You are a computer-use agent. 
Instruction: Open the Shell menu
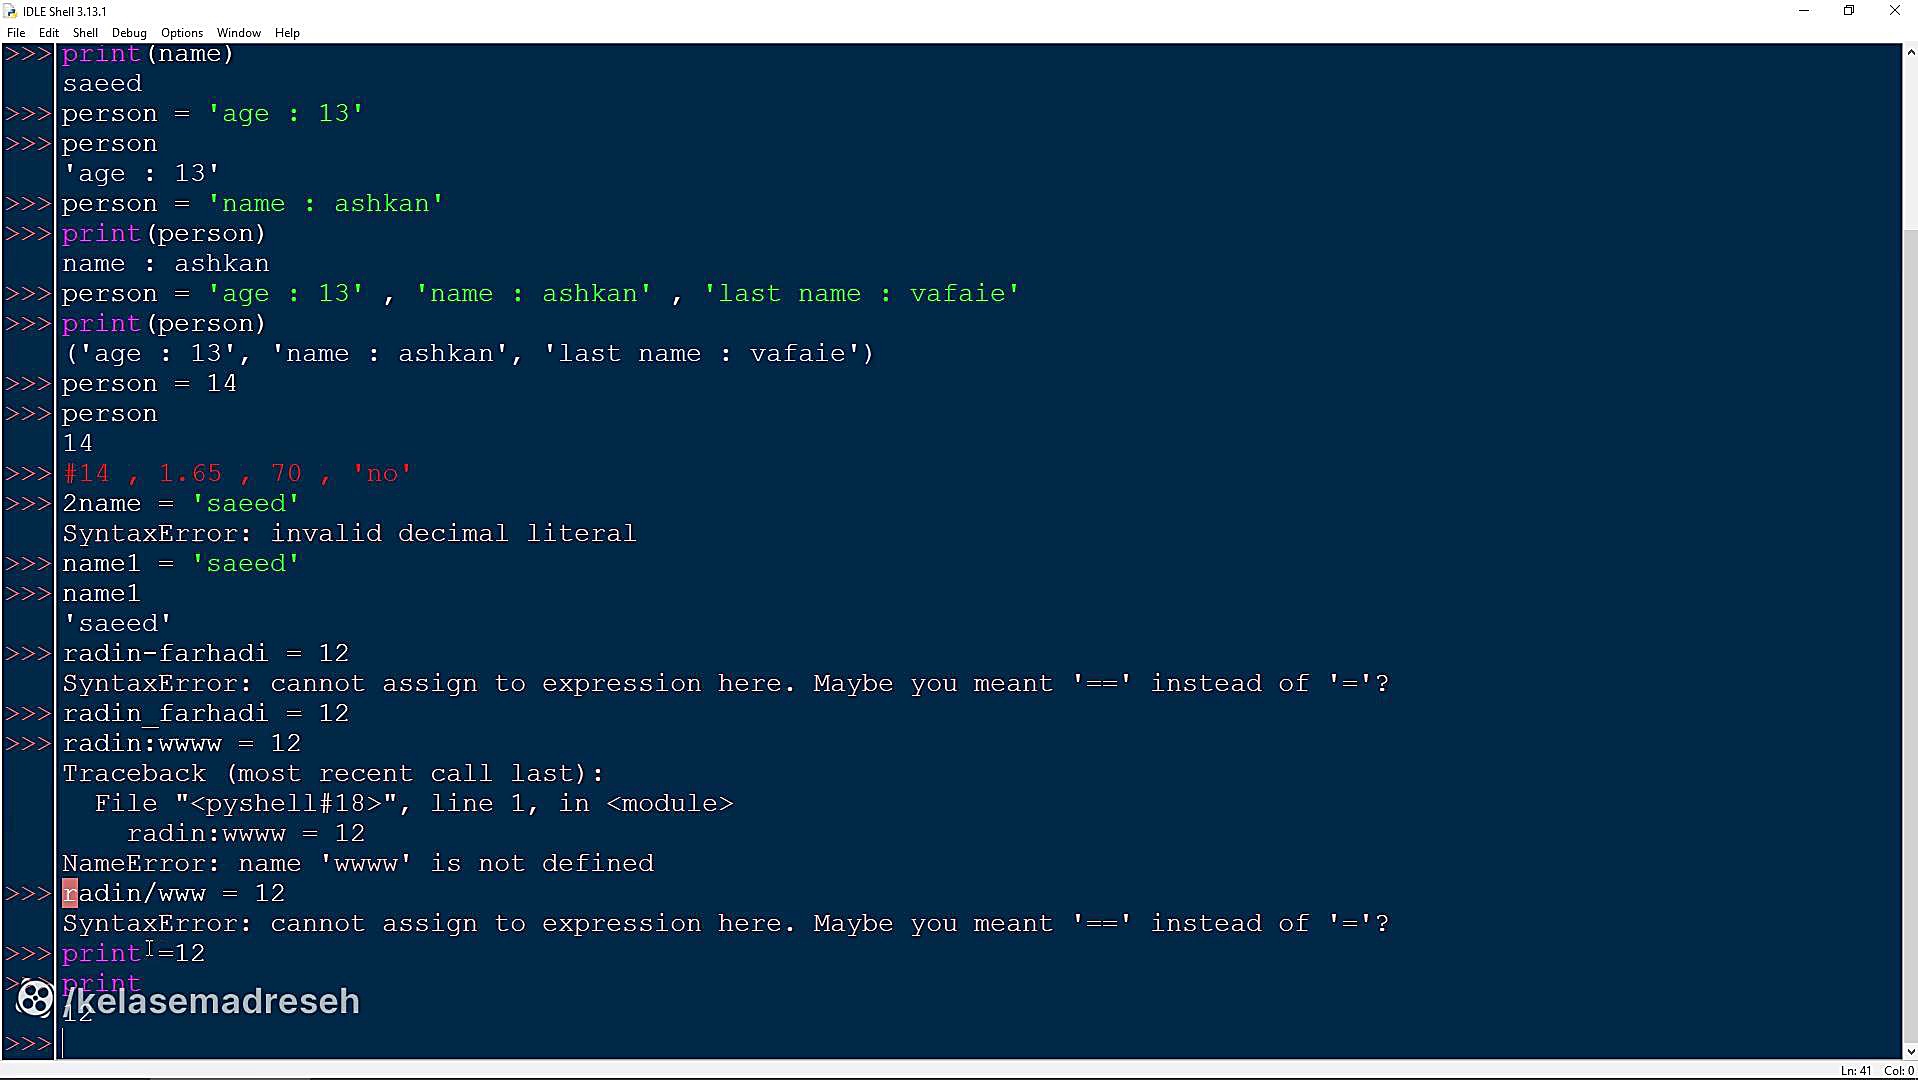tap(85, 33)
